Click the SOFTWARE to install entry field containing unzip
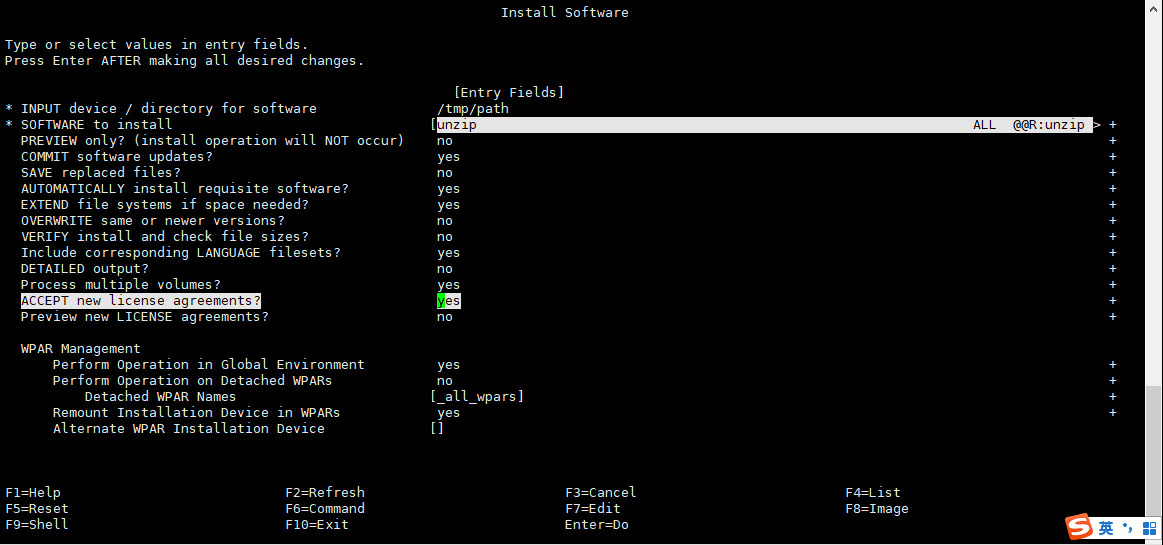This screenshot has width=1163, height=545. coord(764,125)
